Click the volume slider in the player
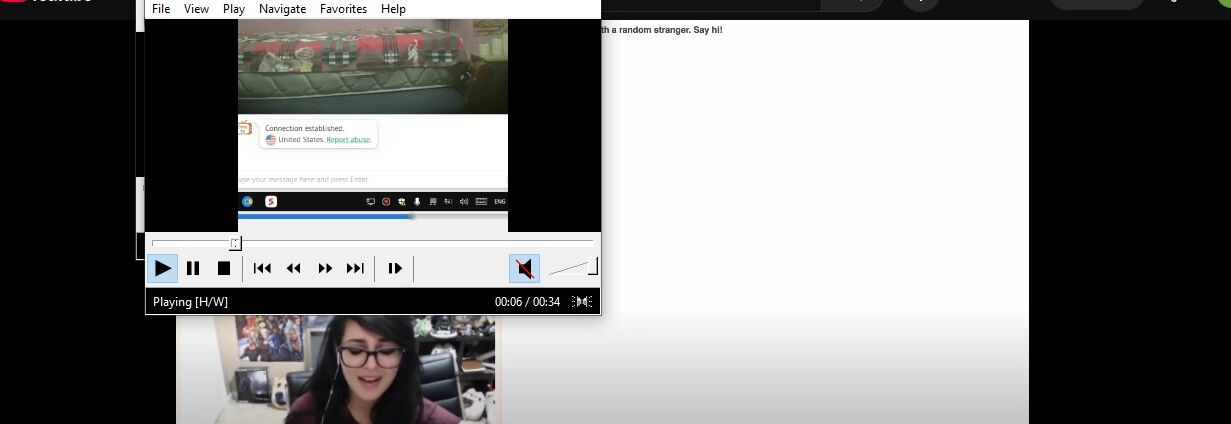Viewport: 1231px width, 424px height. pyautogui.click(x=573, y=267)
